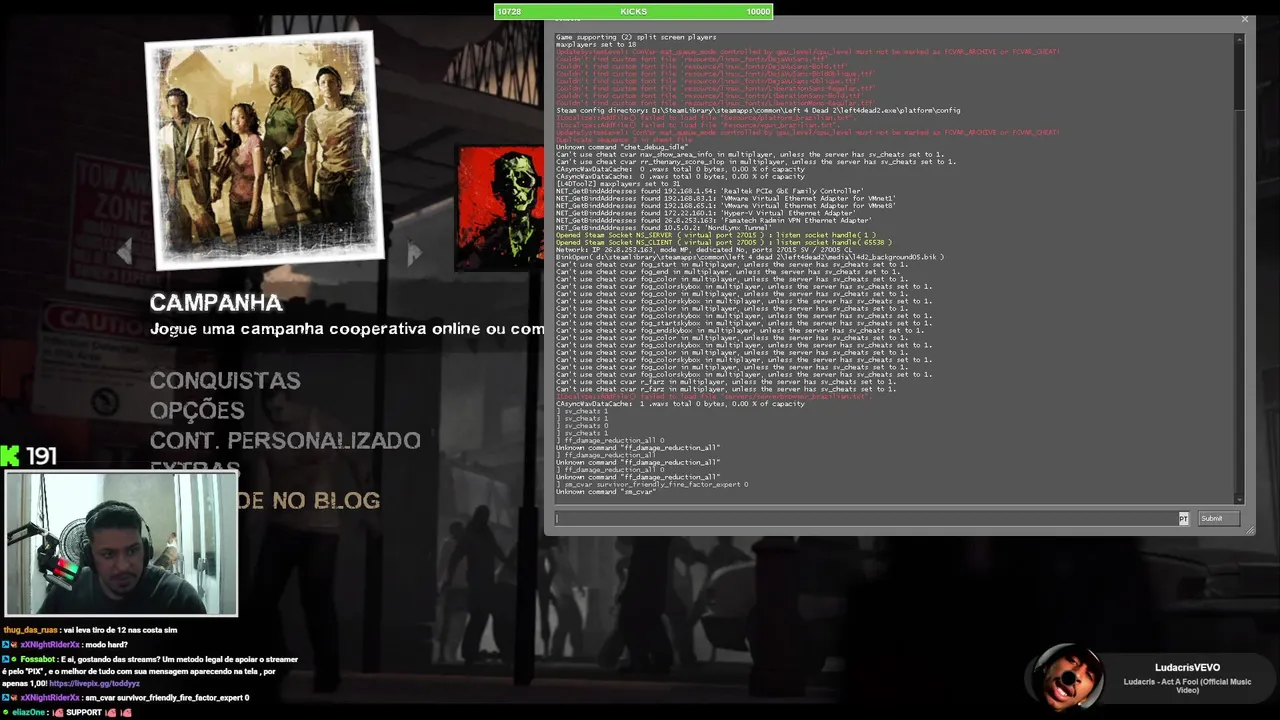1280x720 pixels.
Task: Click the green K 191 kick counter
Action: (29, 456)
